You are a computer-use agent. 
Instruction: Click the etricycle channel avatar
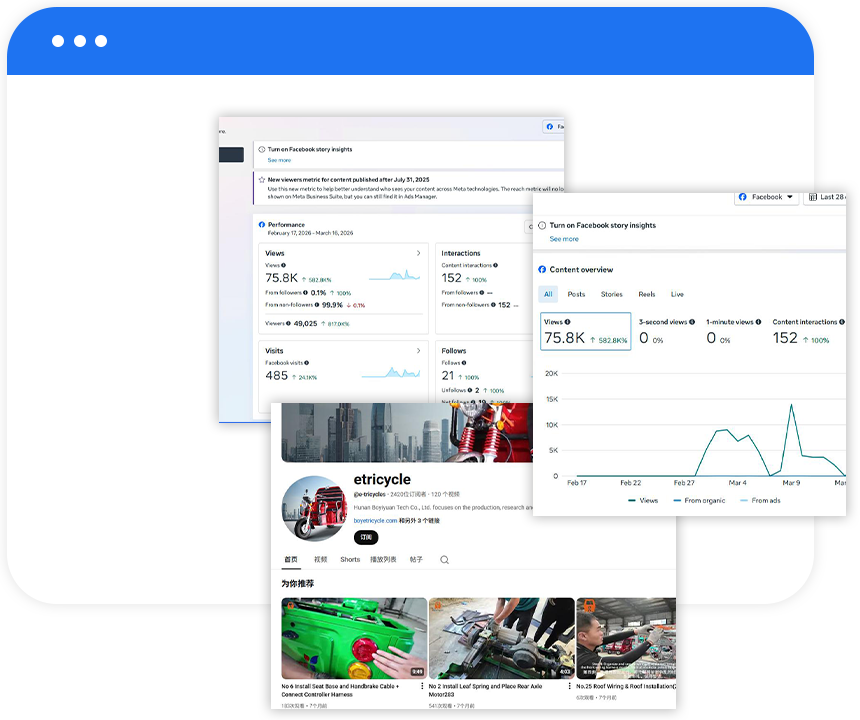pyautogui.click(x=314, y=509)
